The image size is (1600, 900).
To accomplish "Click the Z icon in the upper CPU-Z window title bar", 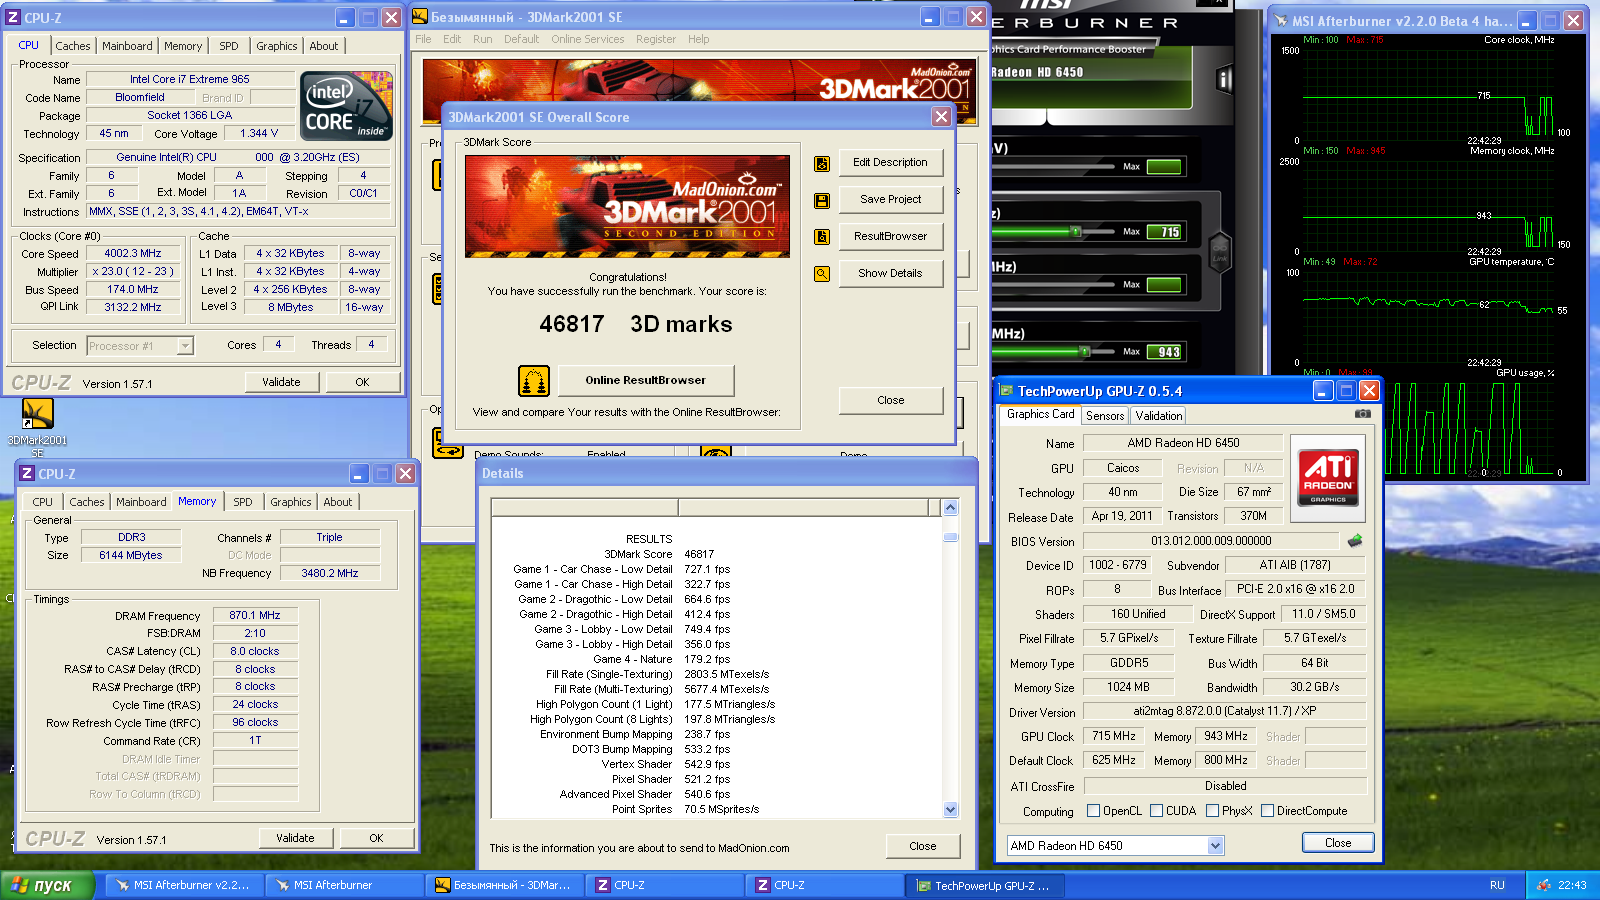I will [13, 18].
